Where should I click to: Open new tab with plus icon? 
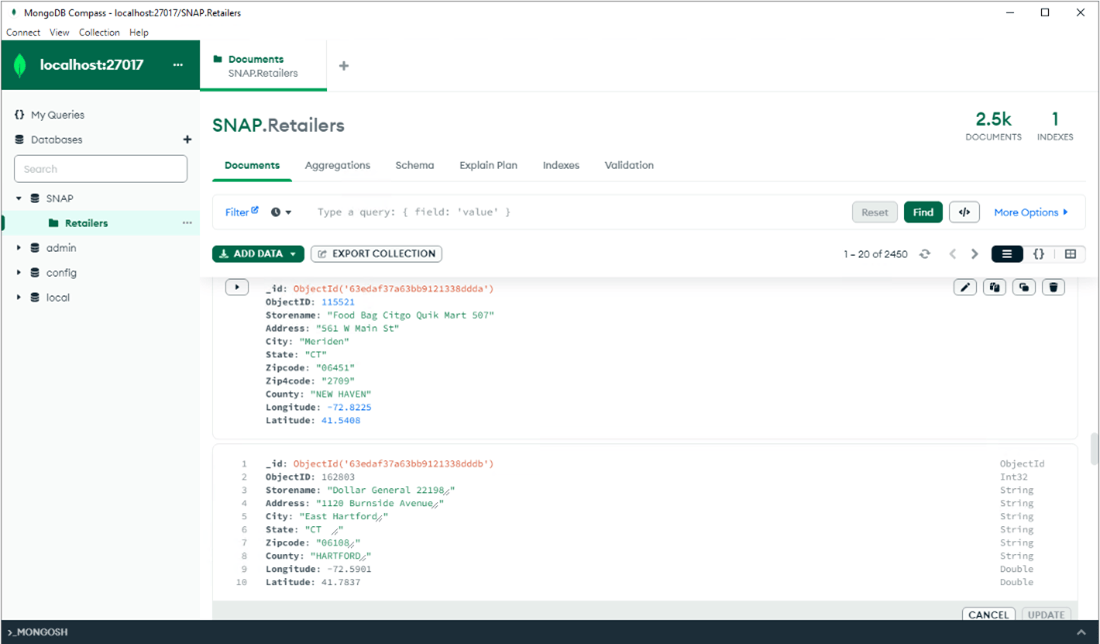[x=344, y=66]
